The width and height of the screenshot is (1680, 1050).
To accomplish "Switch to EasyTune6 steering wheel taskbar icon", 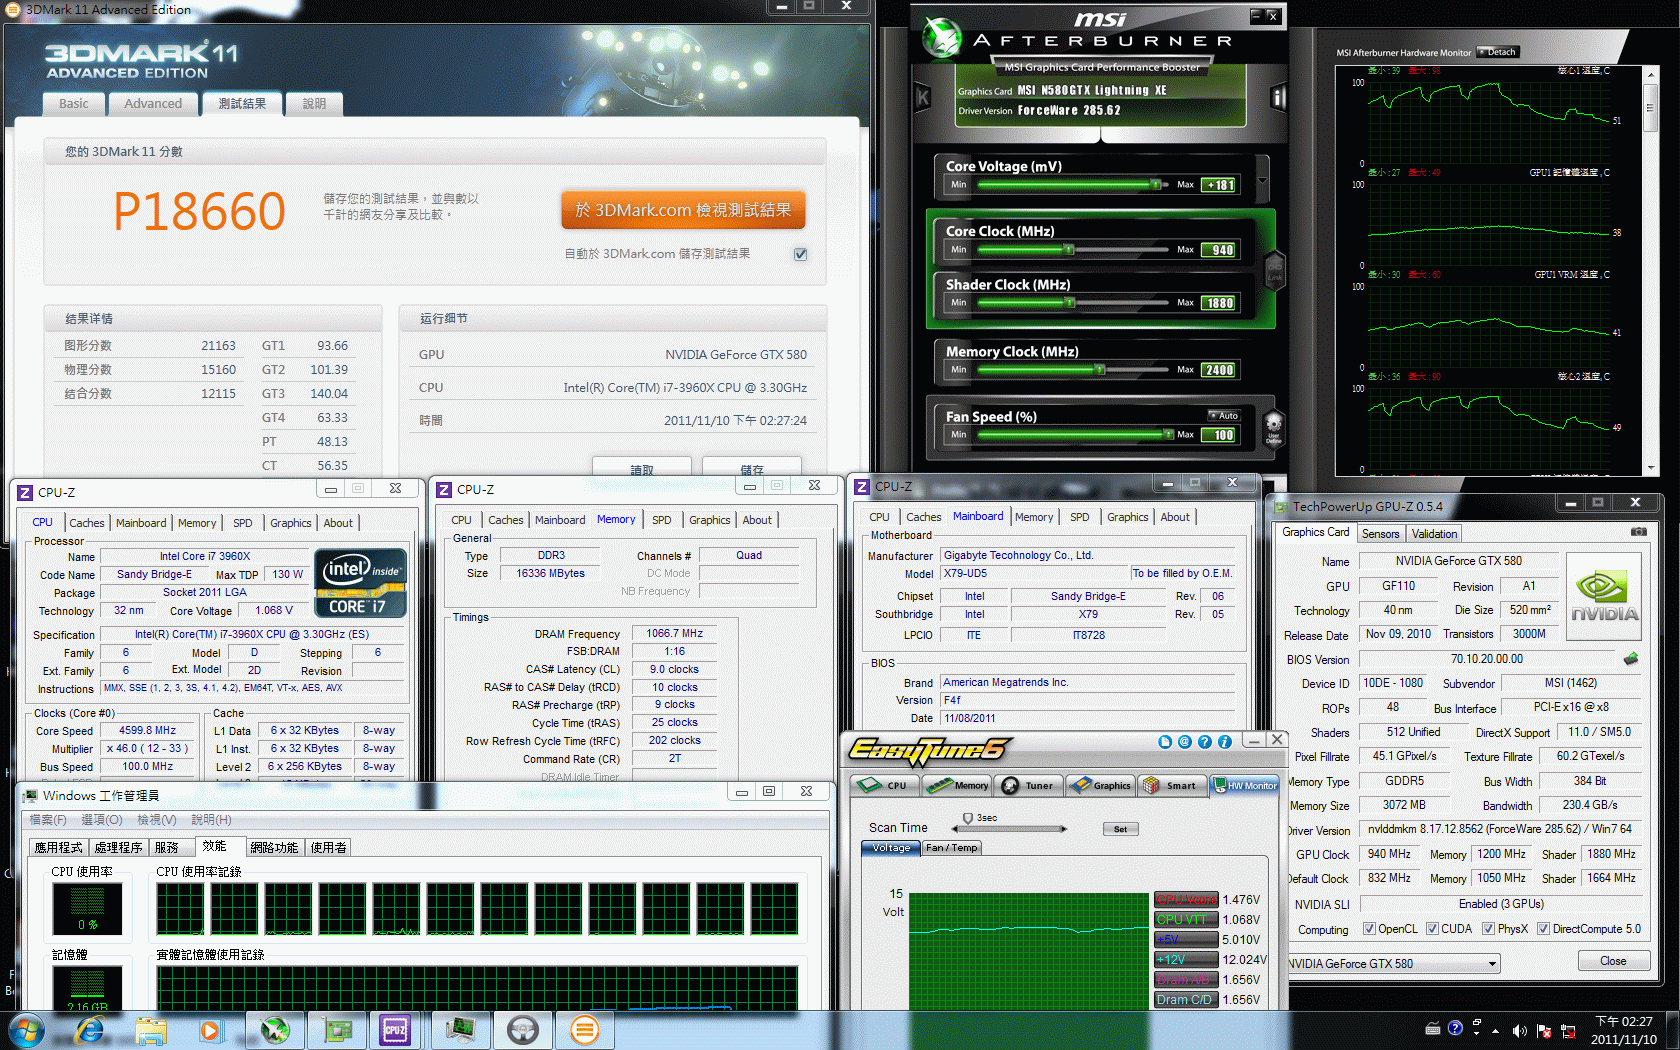I will pyautogui.click(x=523, y=1030).
